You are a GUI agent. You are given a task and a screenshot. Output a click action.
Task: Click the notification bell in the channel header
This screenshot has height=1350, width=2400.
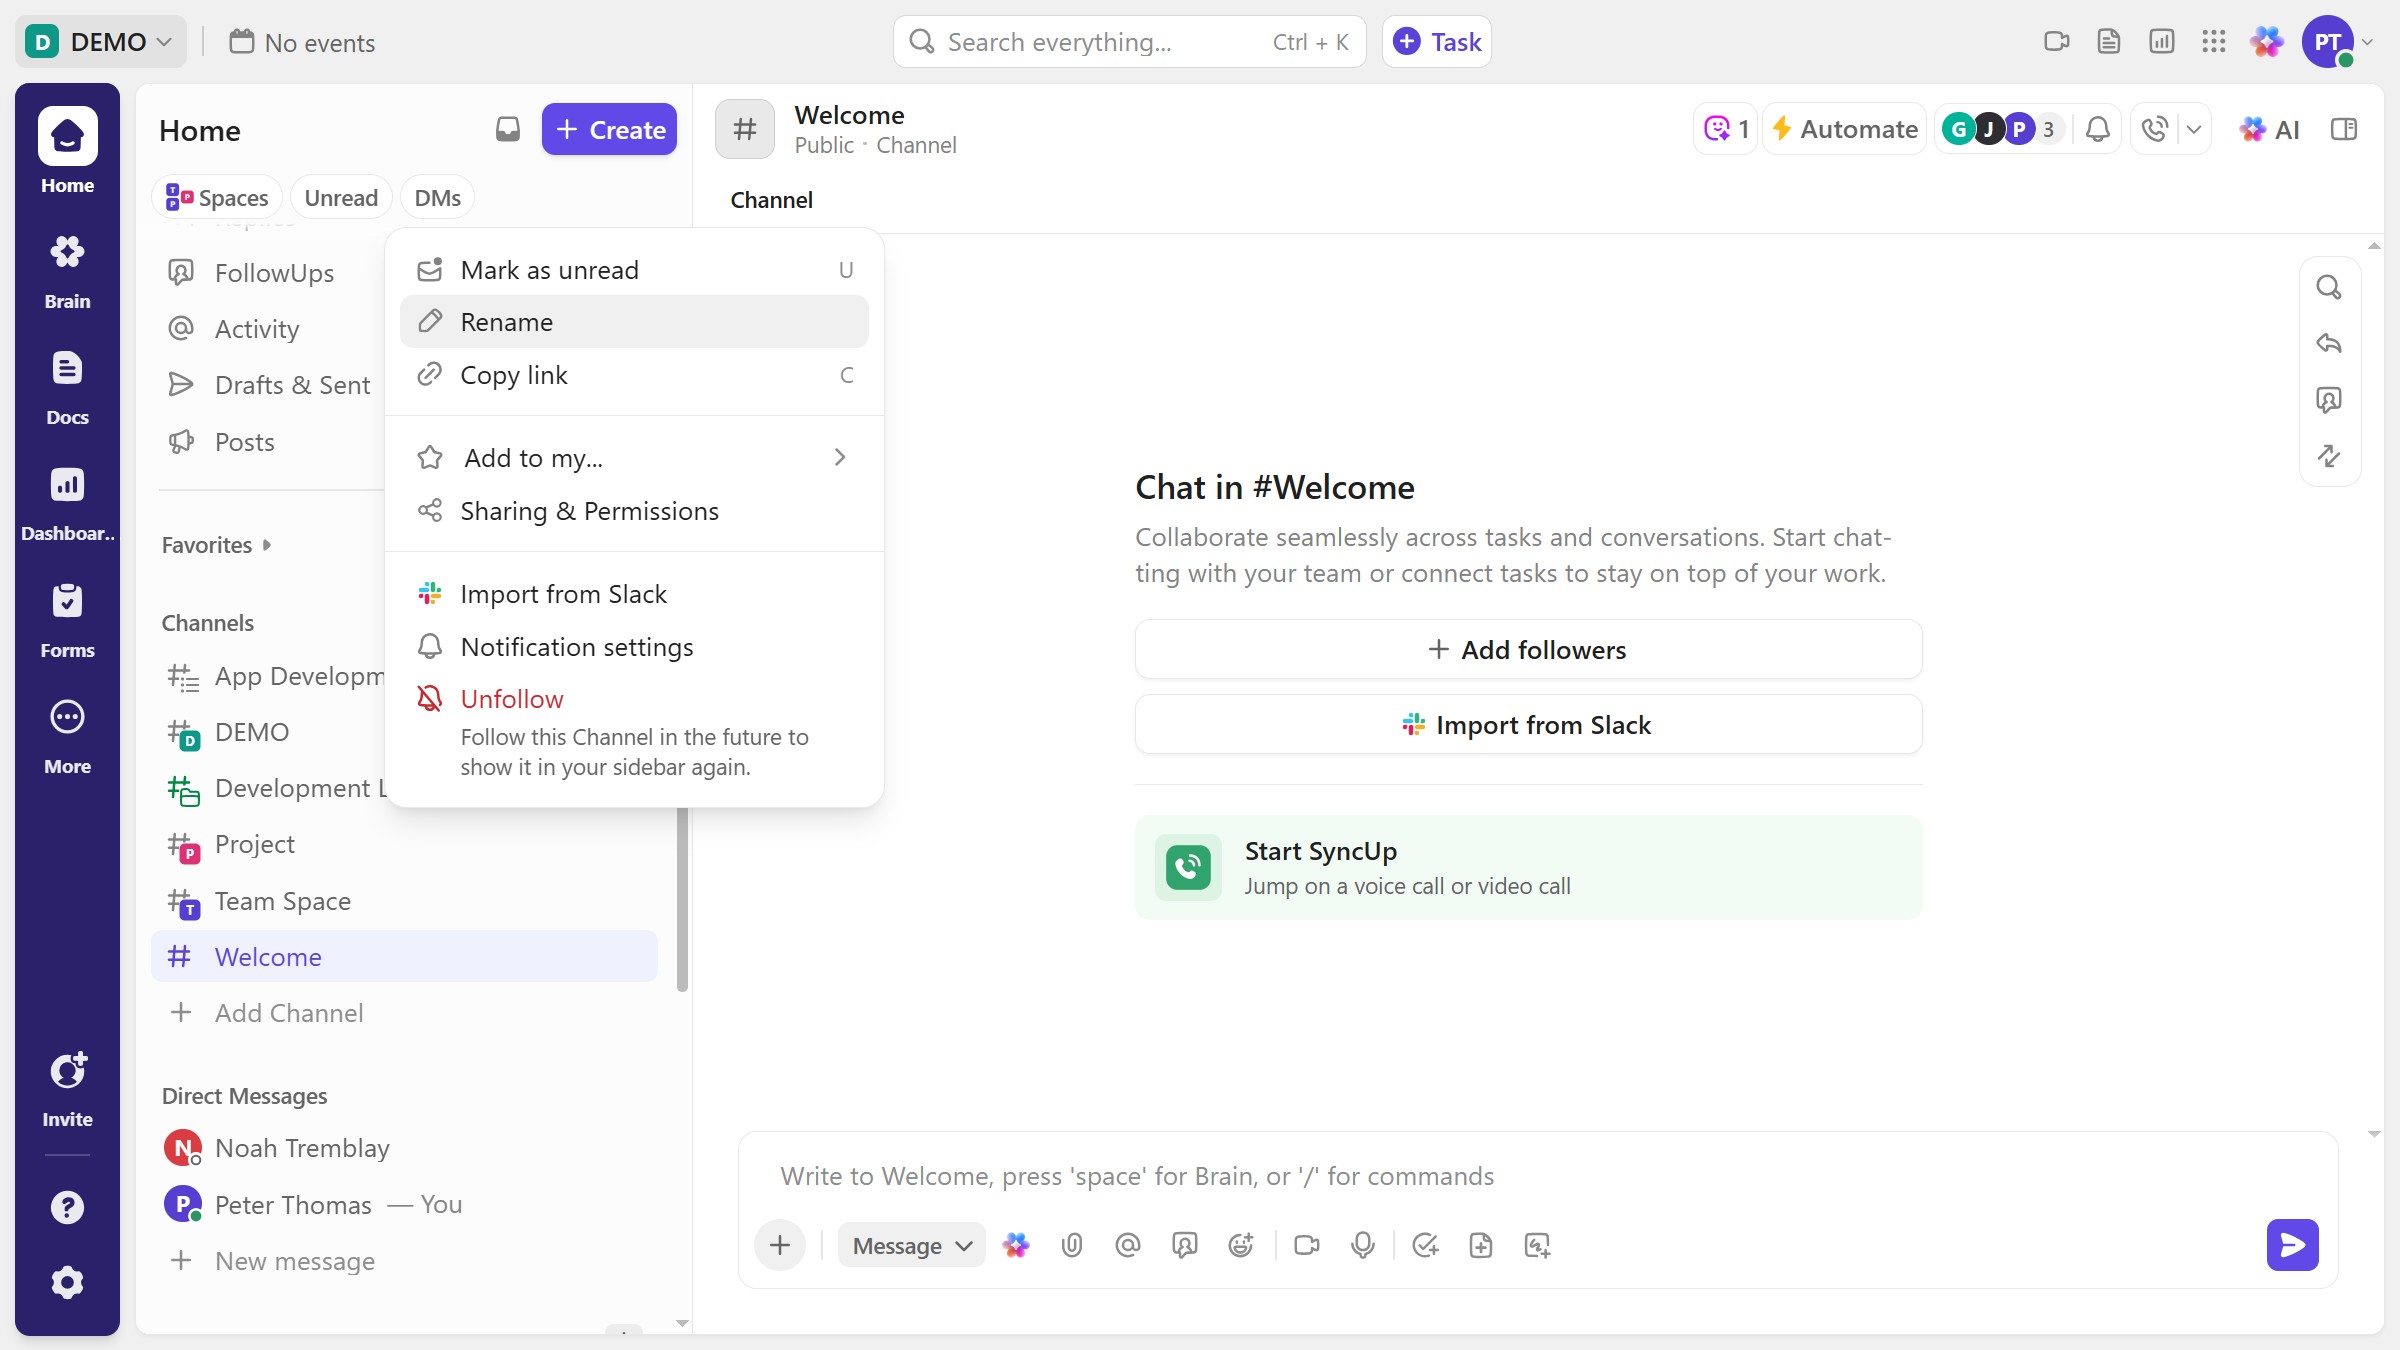2098,129
